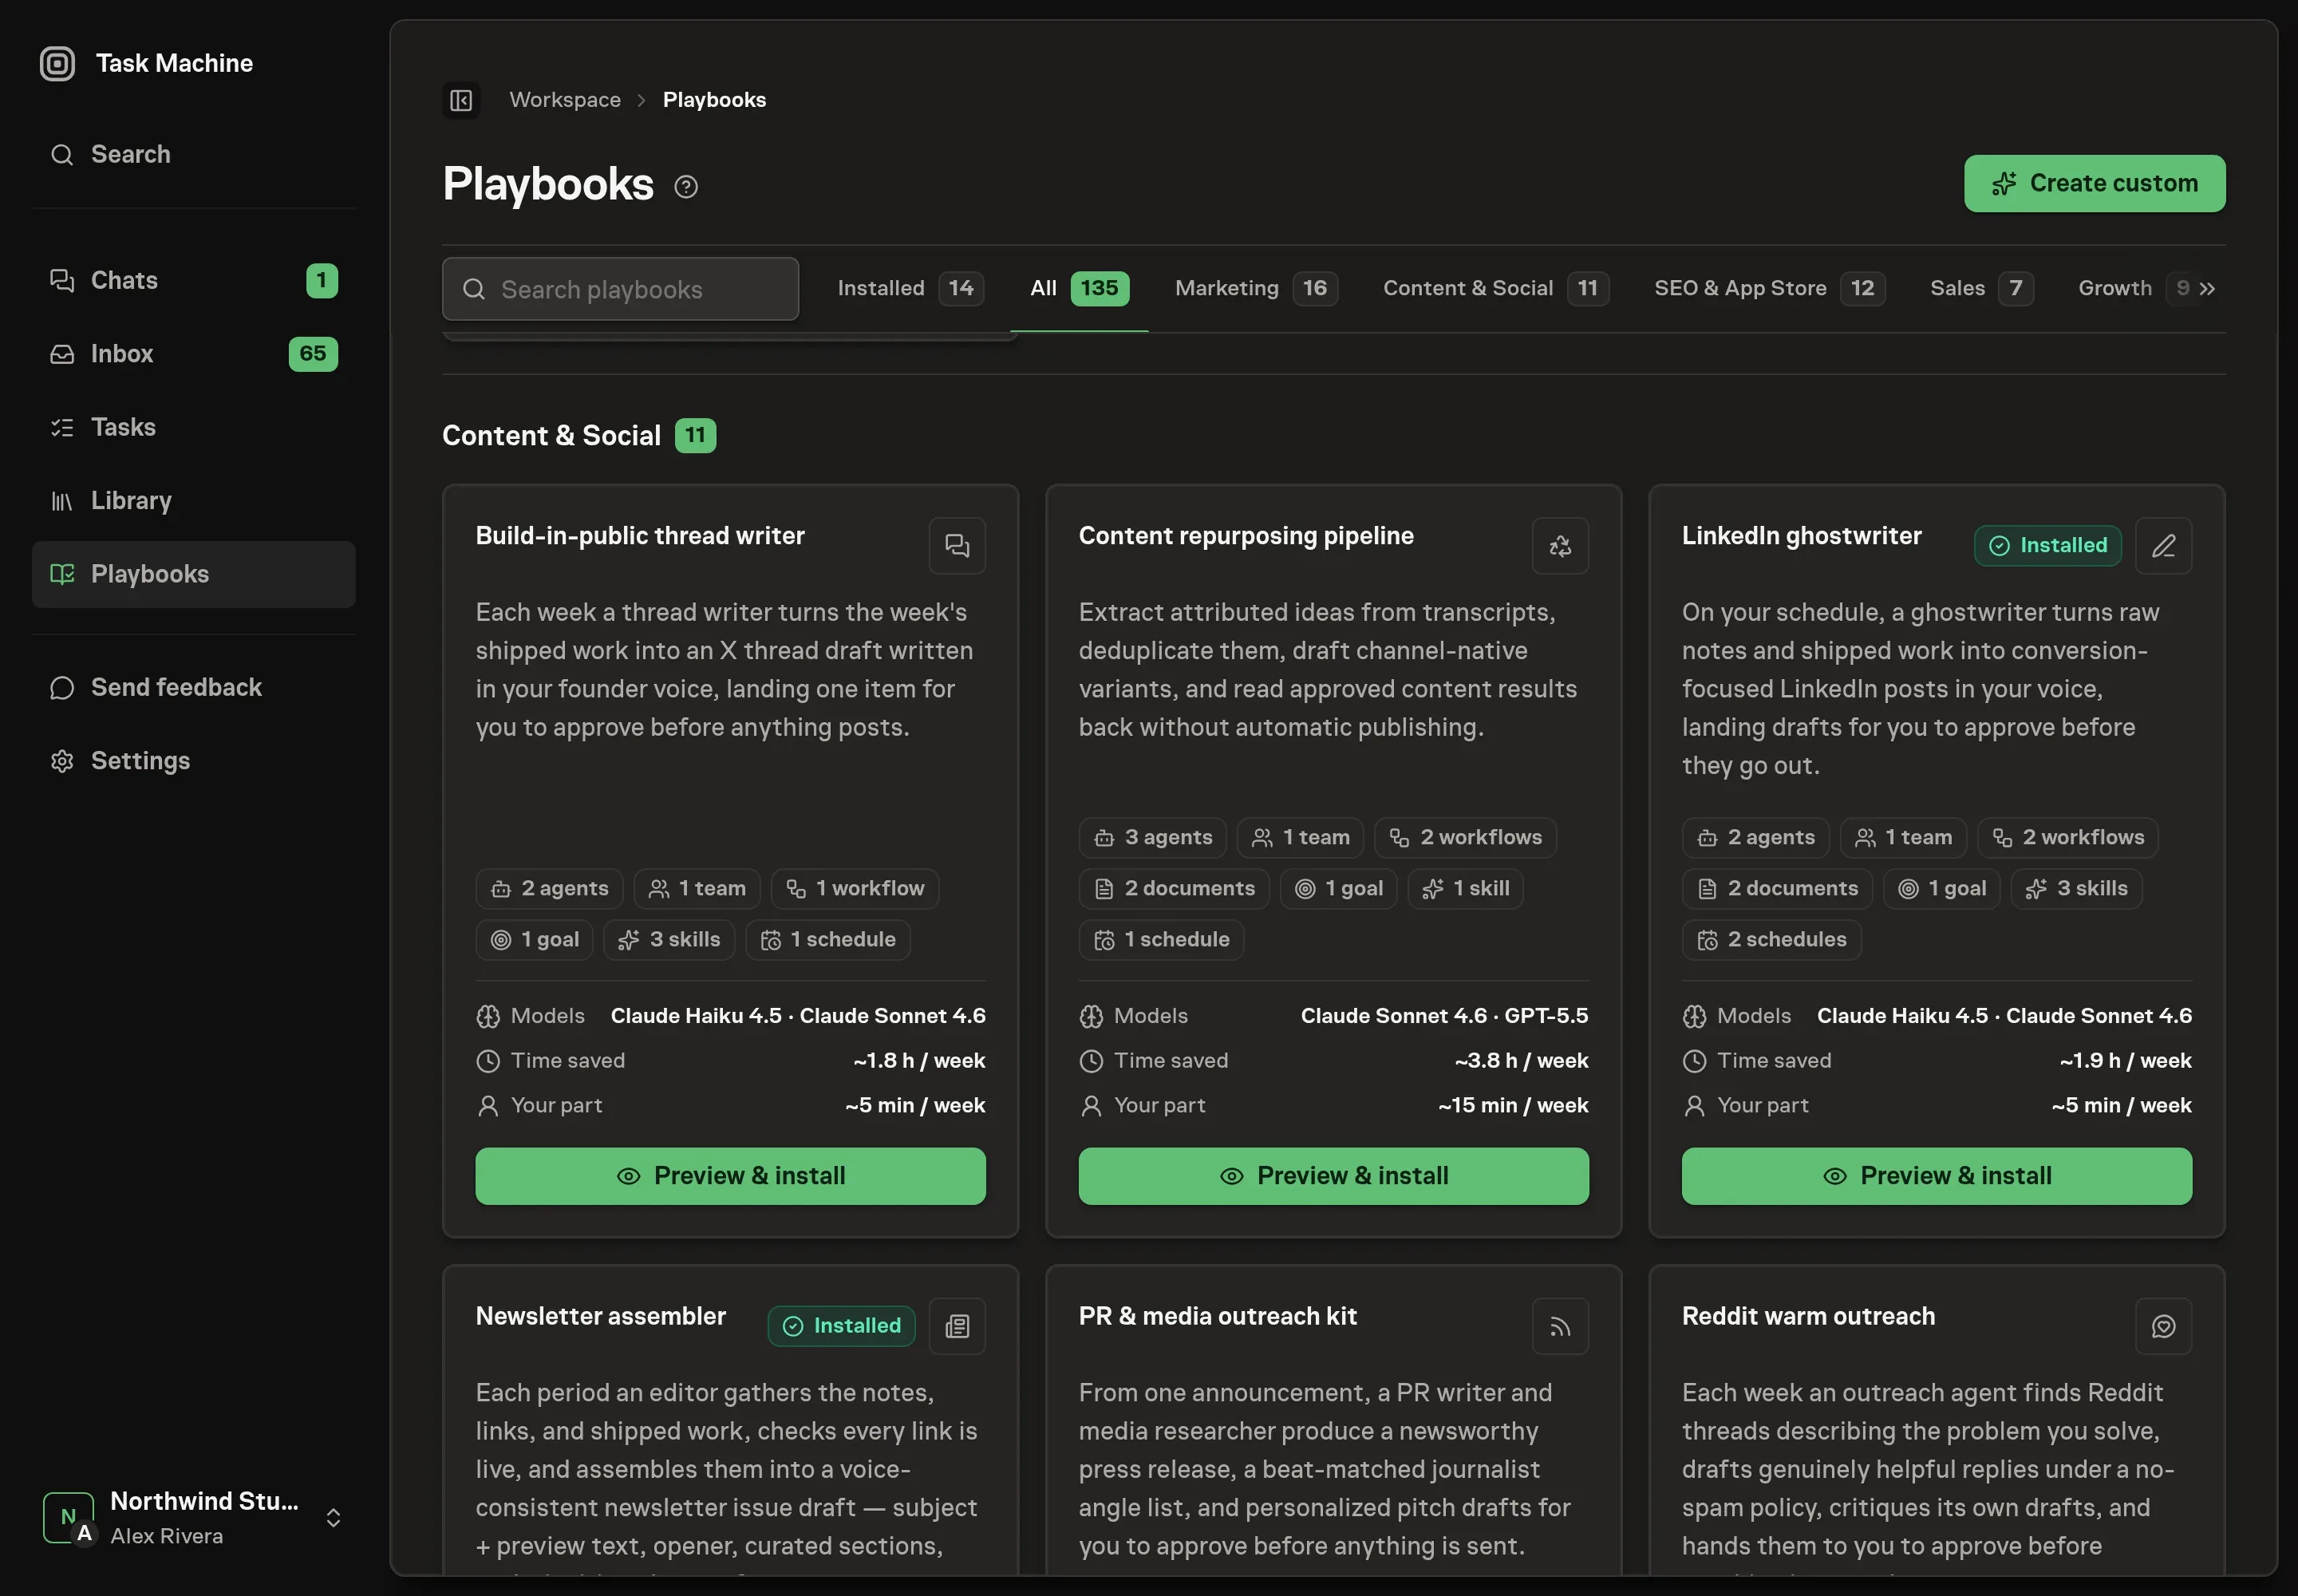The height and width of the screenshot is (1596, 2298).
Task: Preview & install Content repurposing pipeline
Action: (1333, 1175)
